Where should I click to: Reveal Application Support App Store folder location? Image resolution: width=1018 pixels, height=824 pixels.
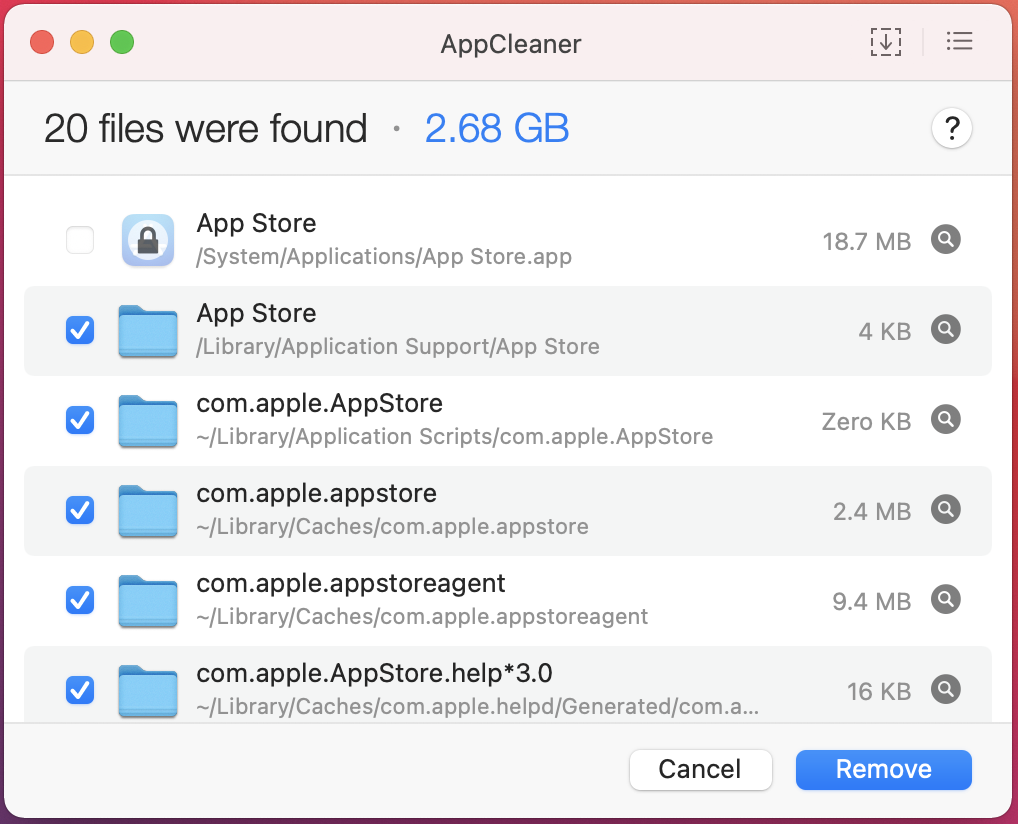click(945, 330)
